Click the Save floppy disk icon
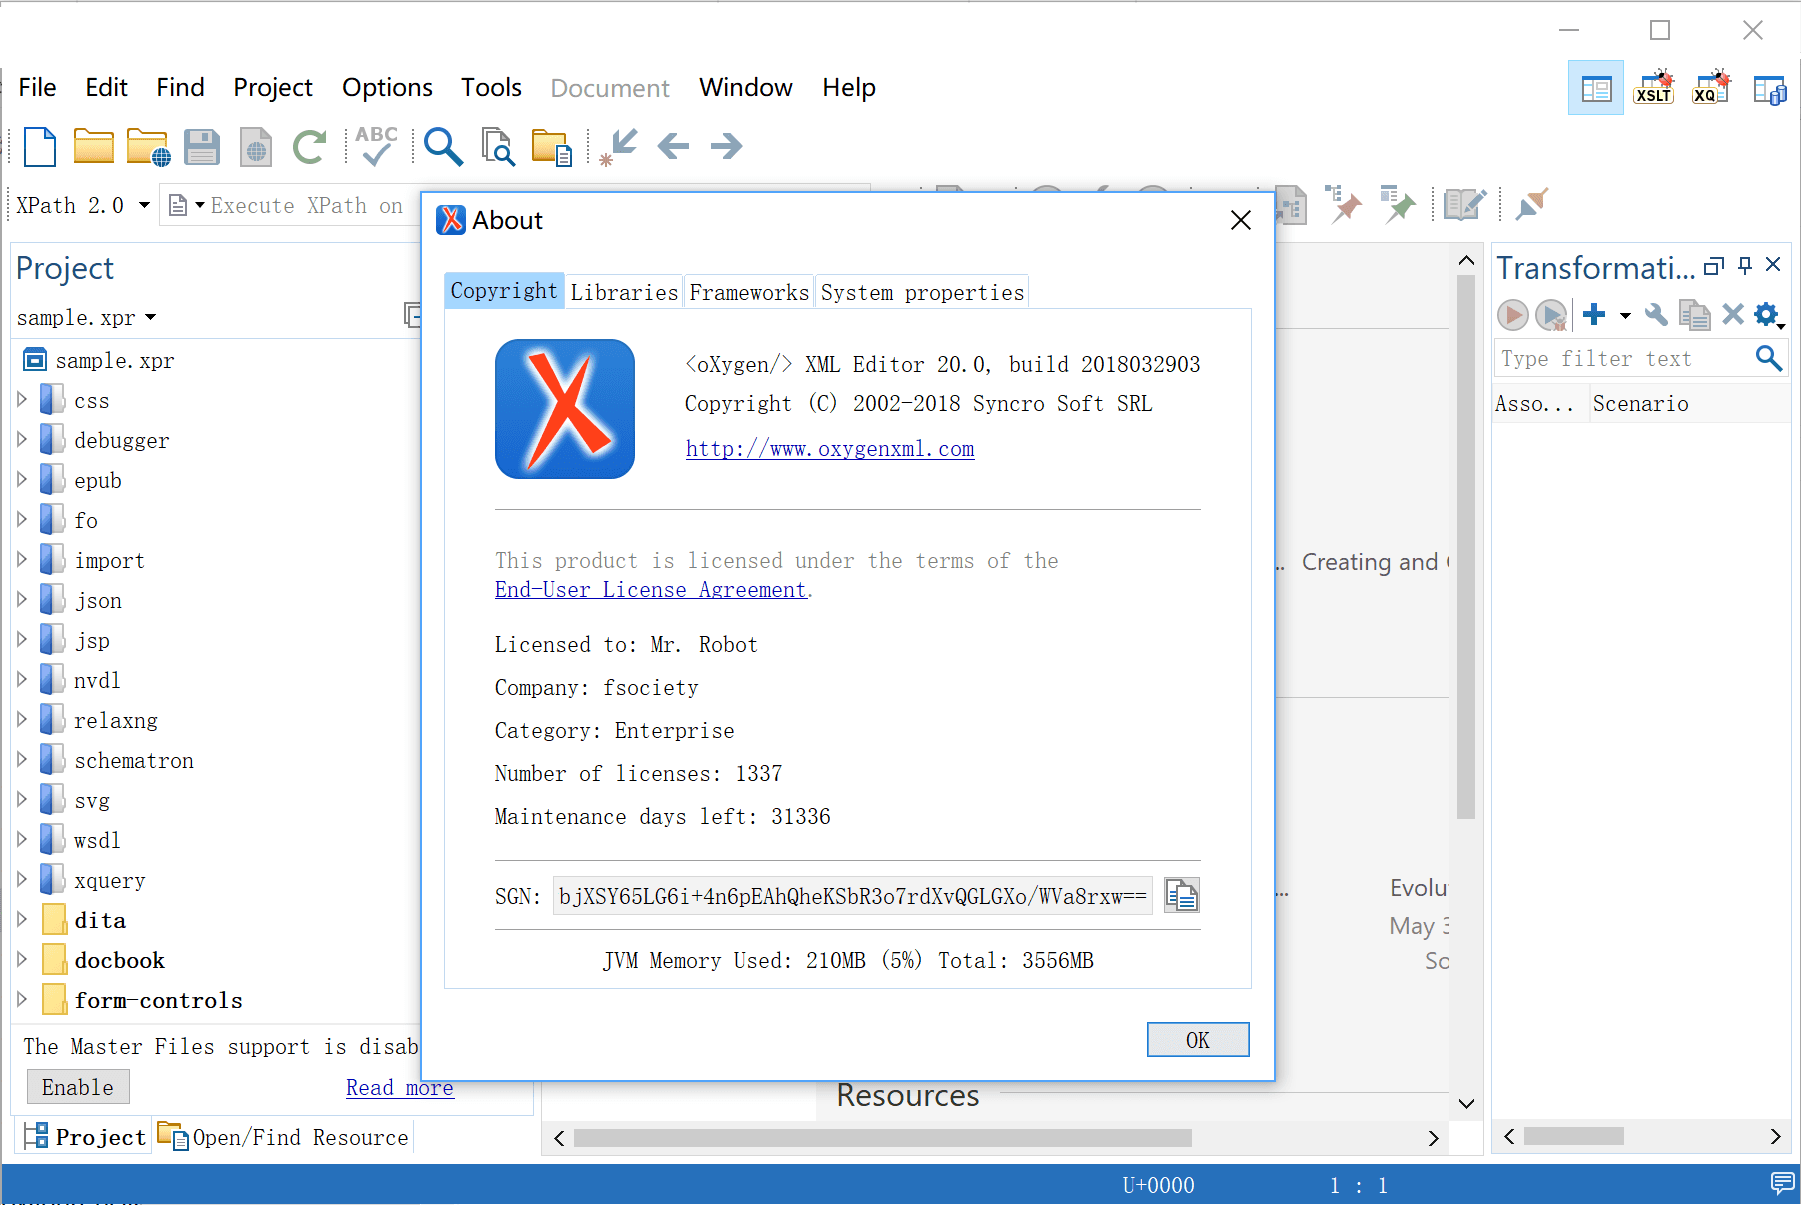 tap(201, 147)
